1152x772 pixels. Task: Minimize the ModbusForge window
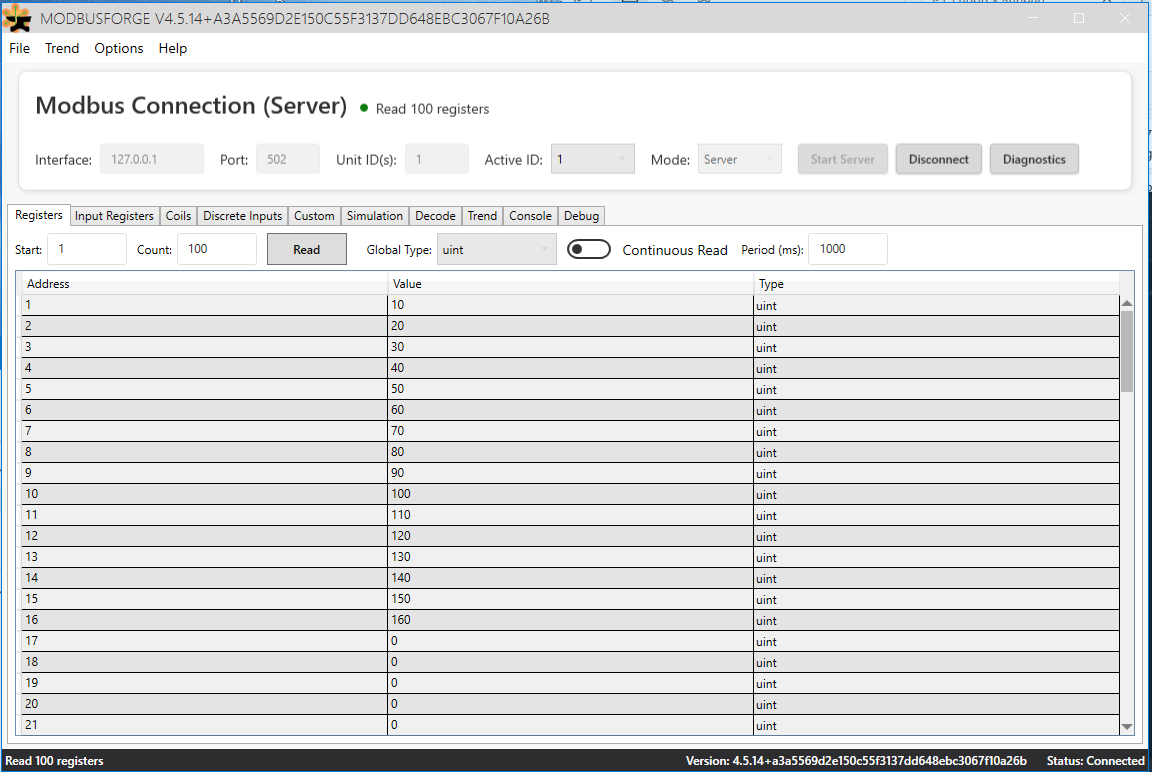(x=1033, y=18)
